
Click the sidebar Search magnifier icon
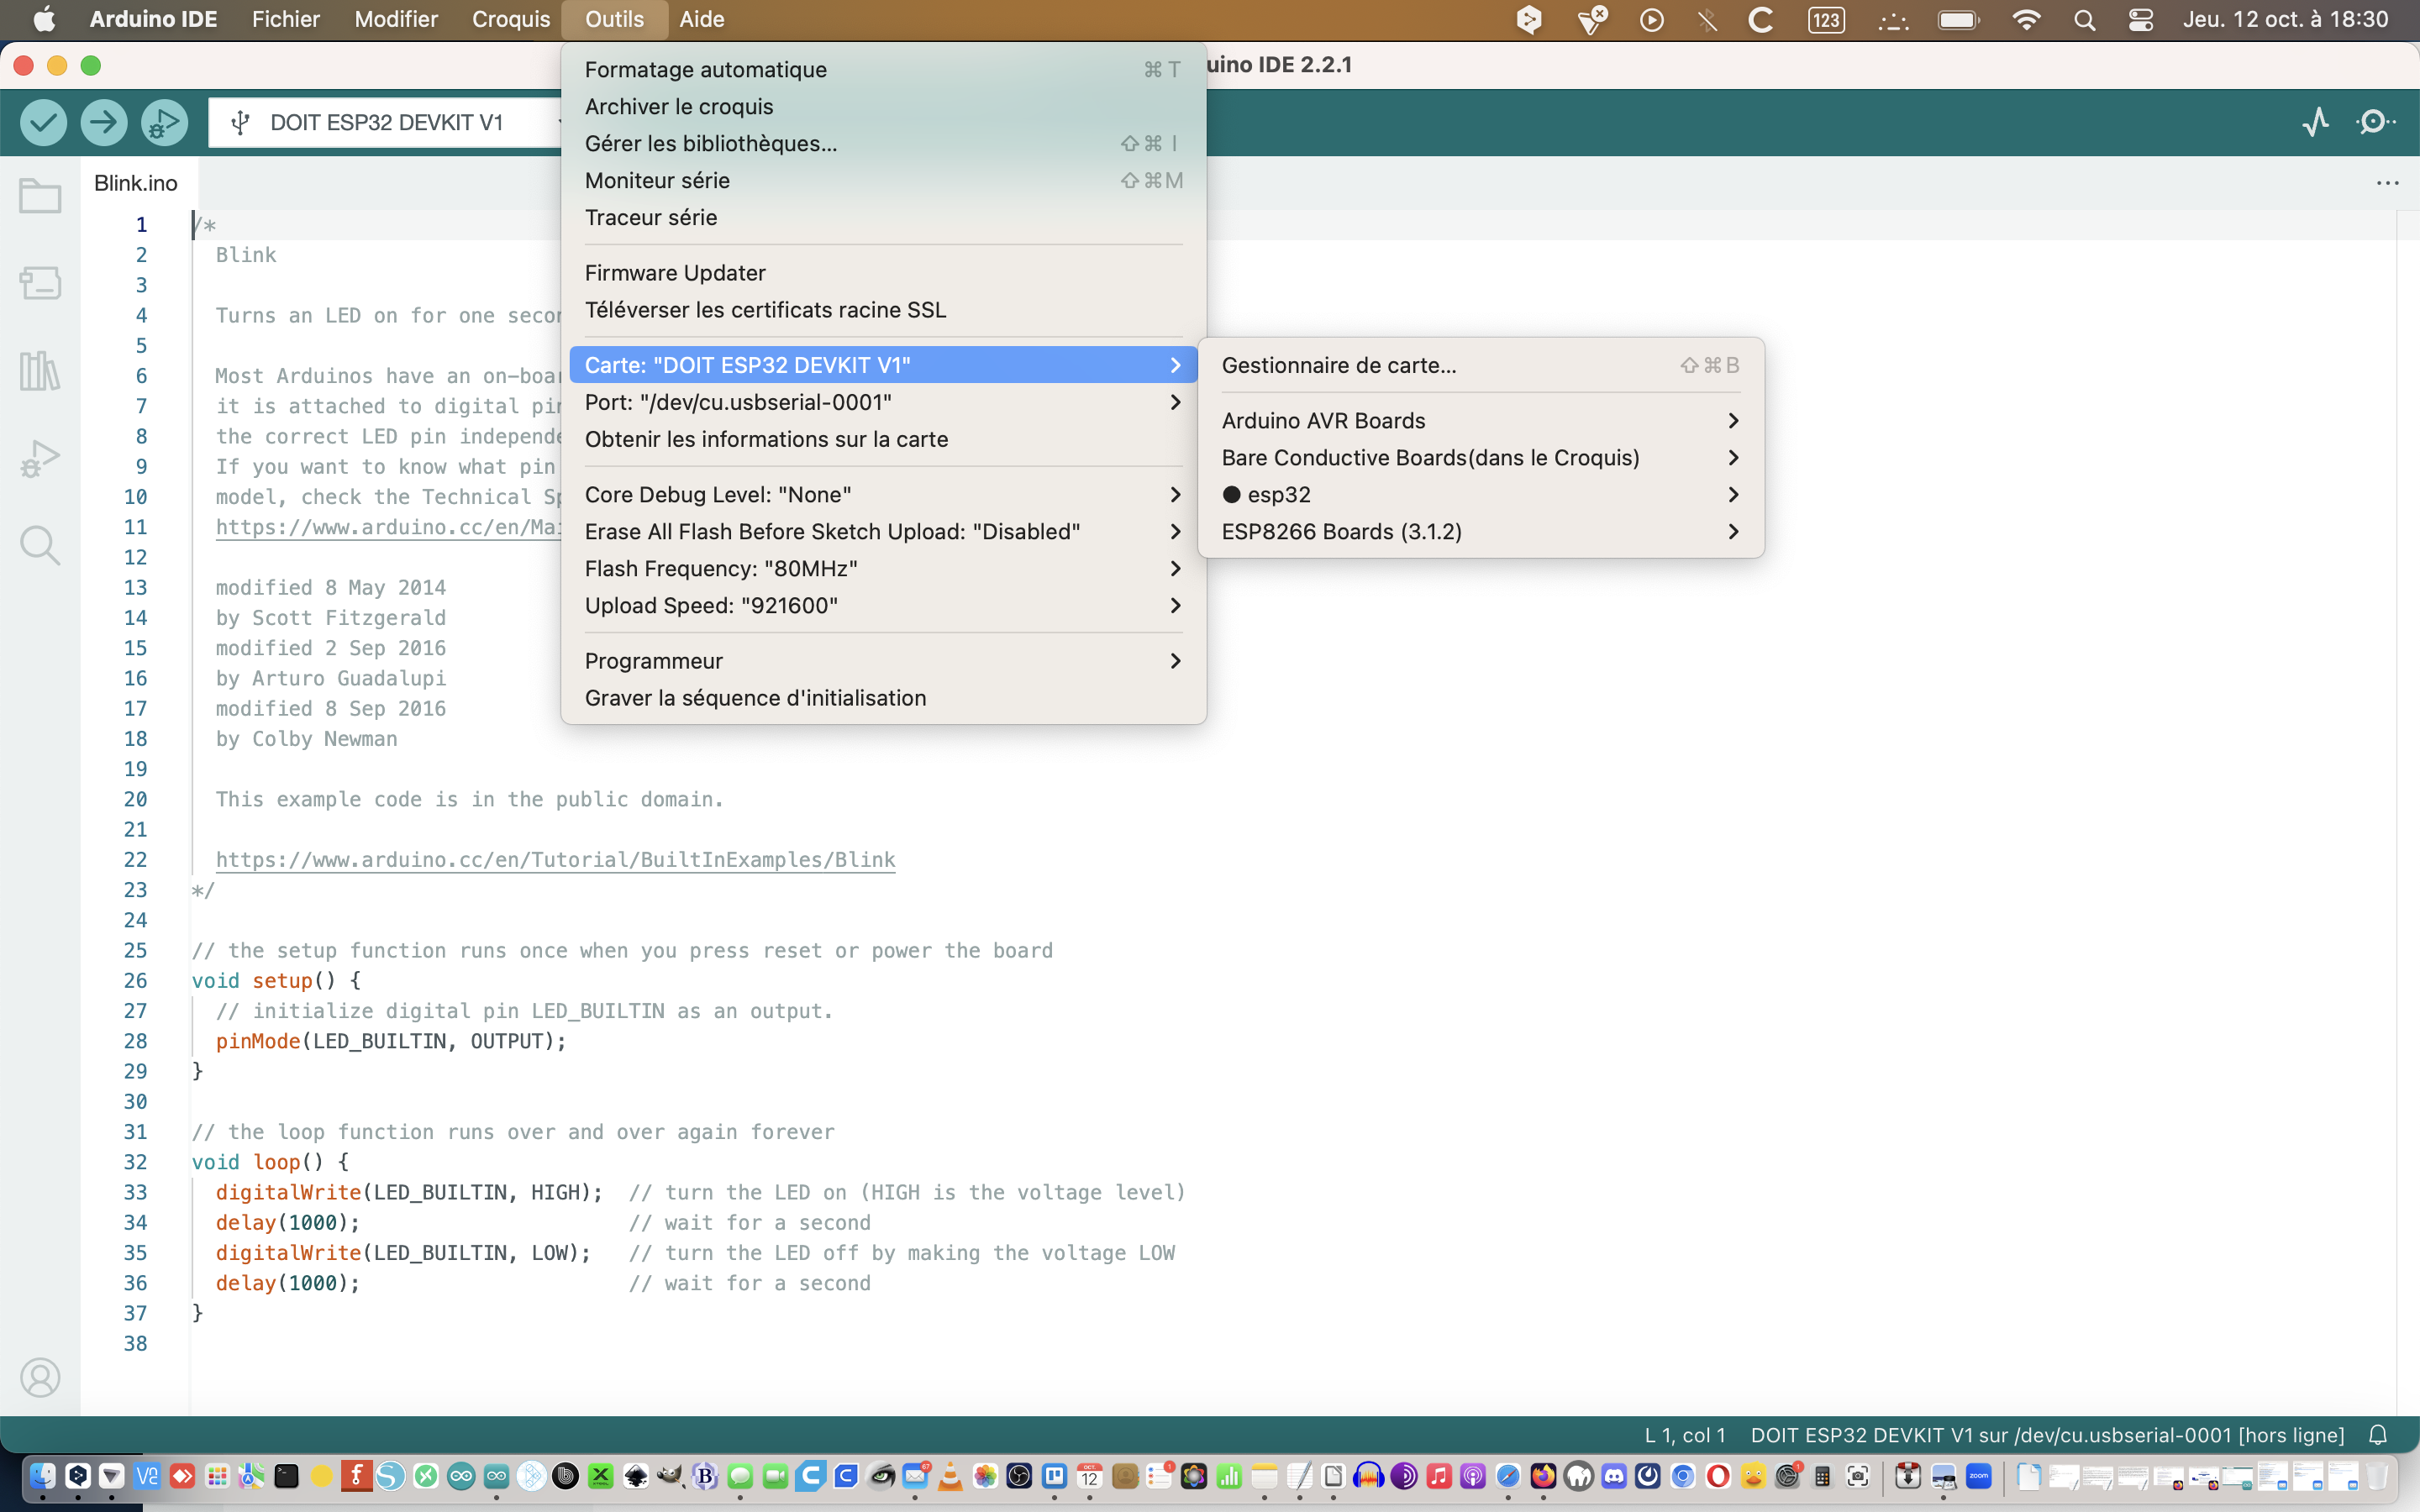tap(40, 546)
